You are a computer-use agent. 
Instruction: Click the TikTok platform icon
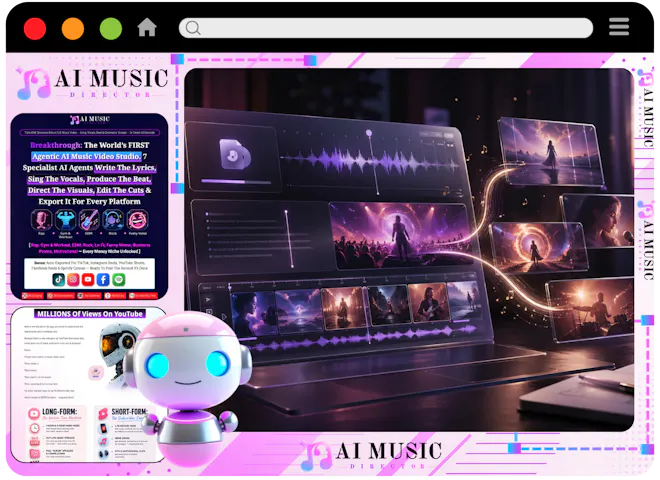click(x=59, y=279)
